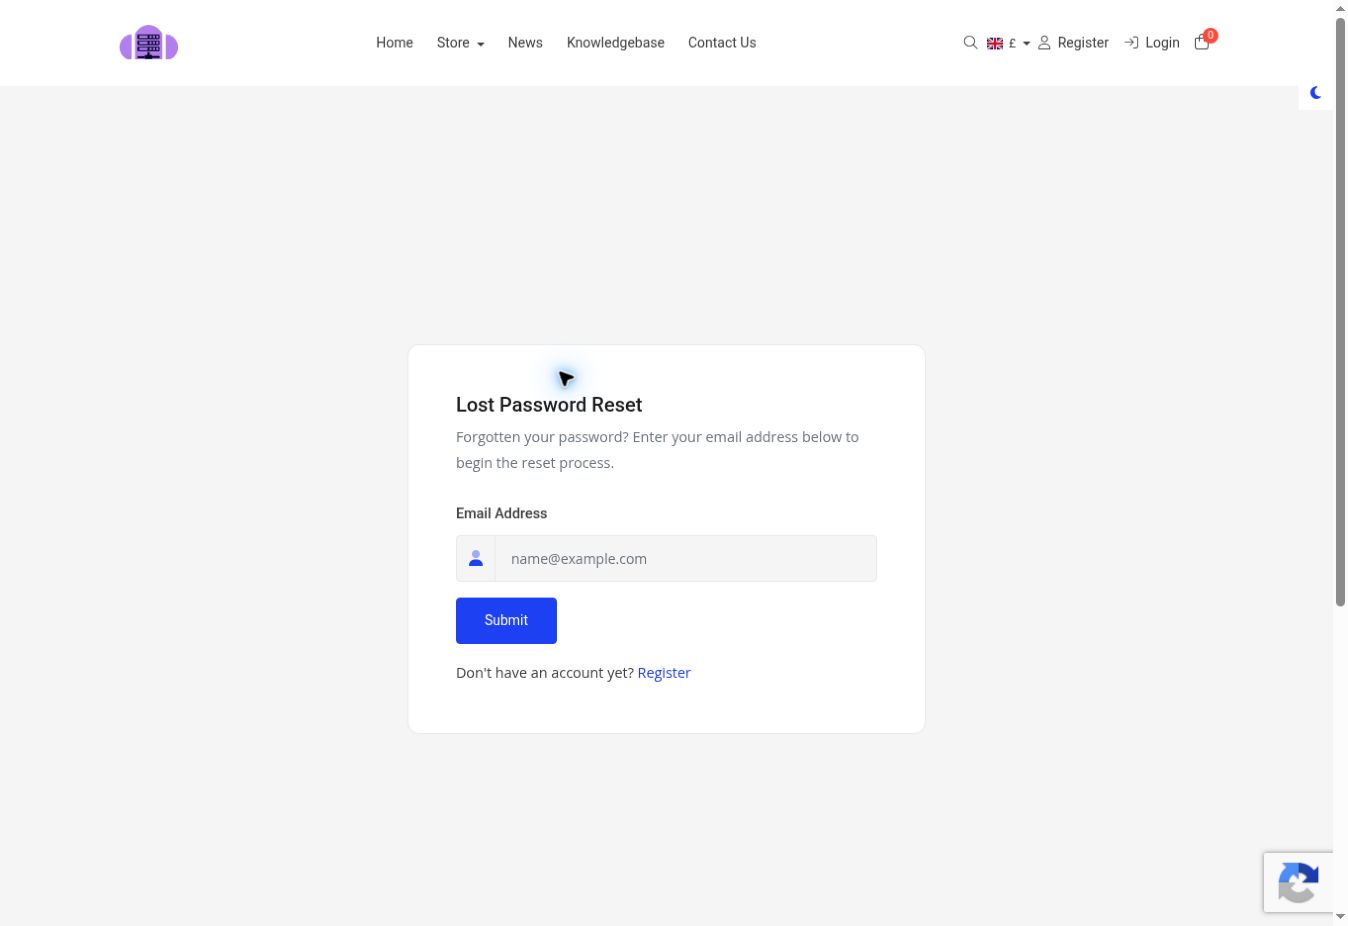Click the login arrow icon
Image resolution: width=1348 pixels, height=926 pixels.
click(1131, 43)
